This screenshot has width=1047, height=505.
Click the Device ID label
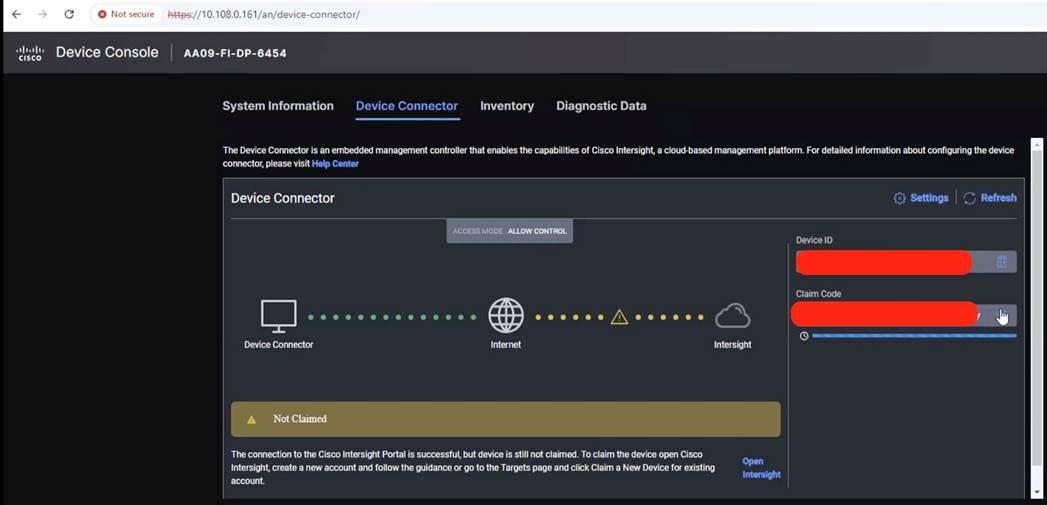814,240
